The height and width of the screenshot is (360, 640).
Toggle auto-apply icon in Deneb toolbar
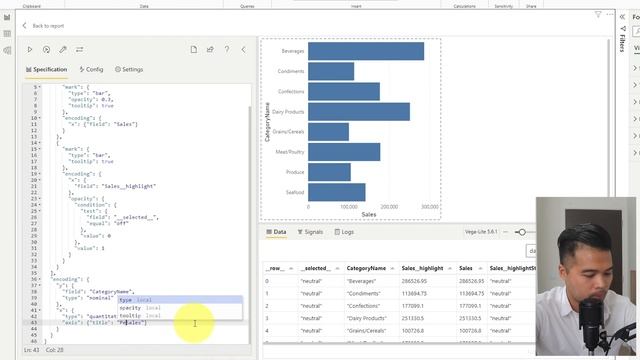point(47,49)
